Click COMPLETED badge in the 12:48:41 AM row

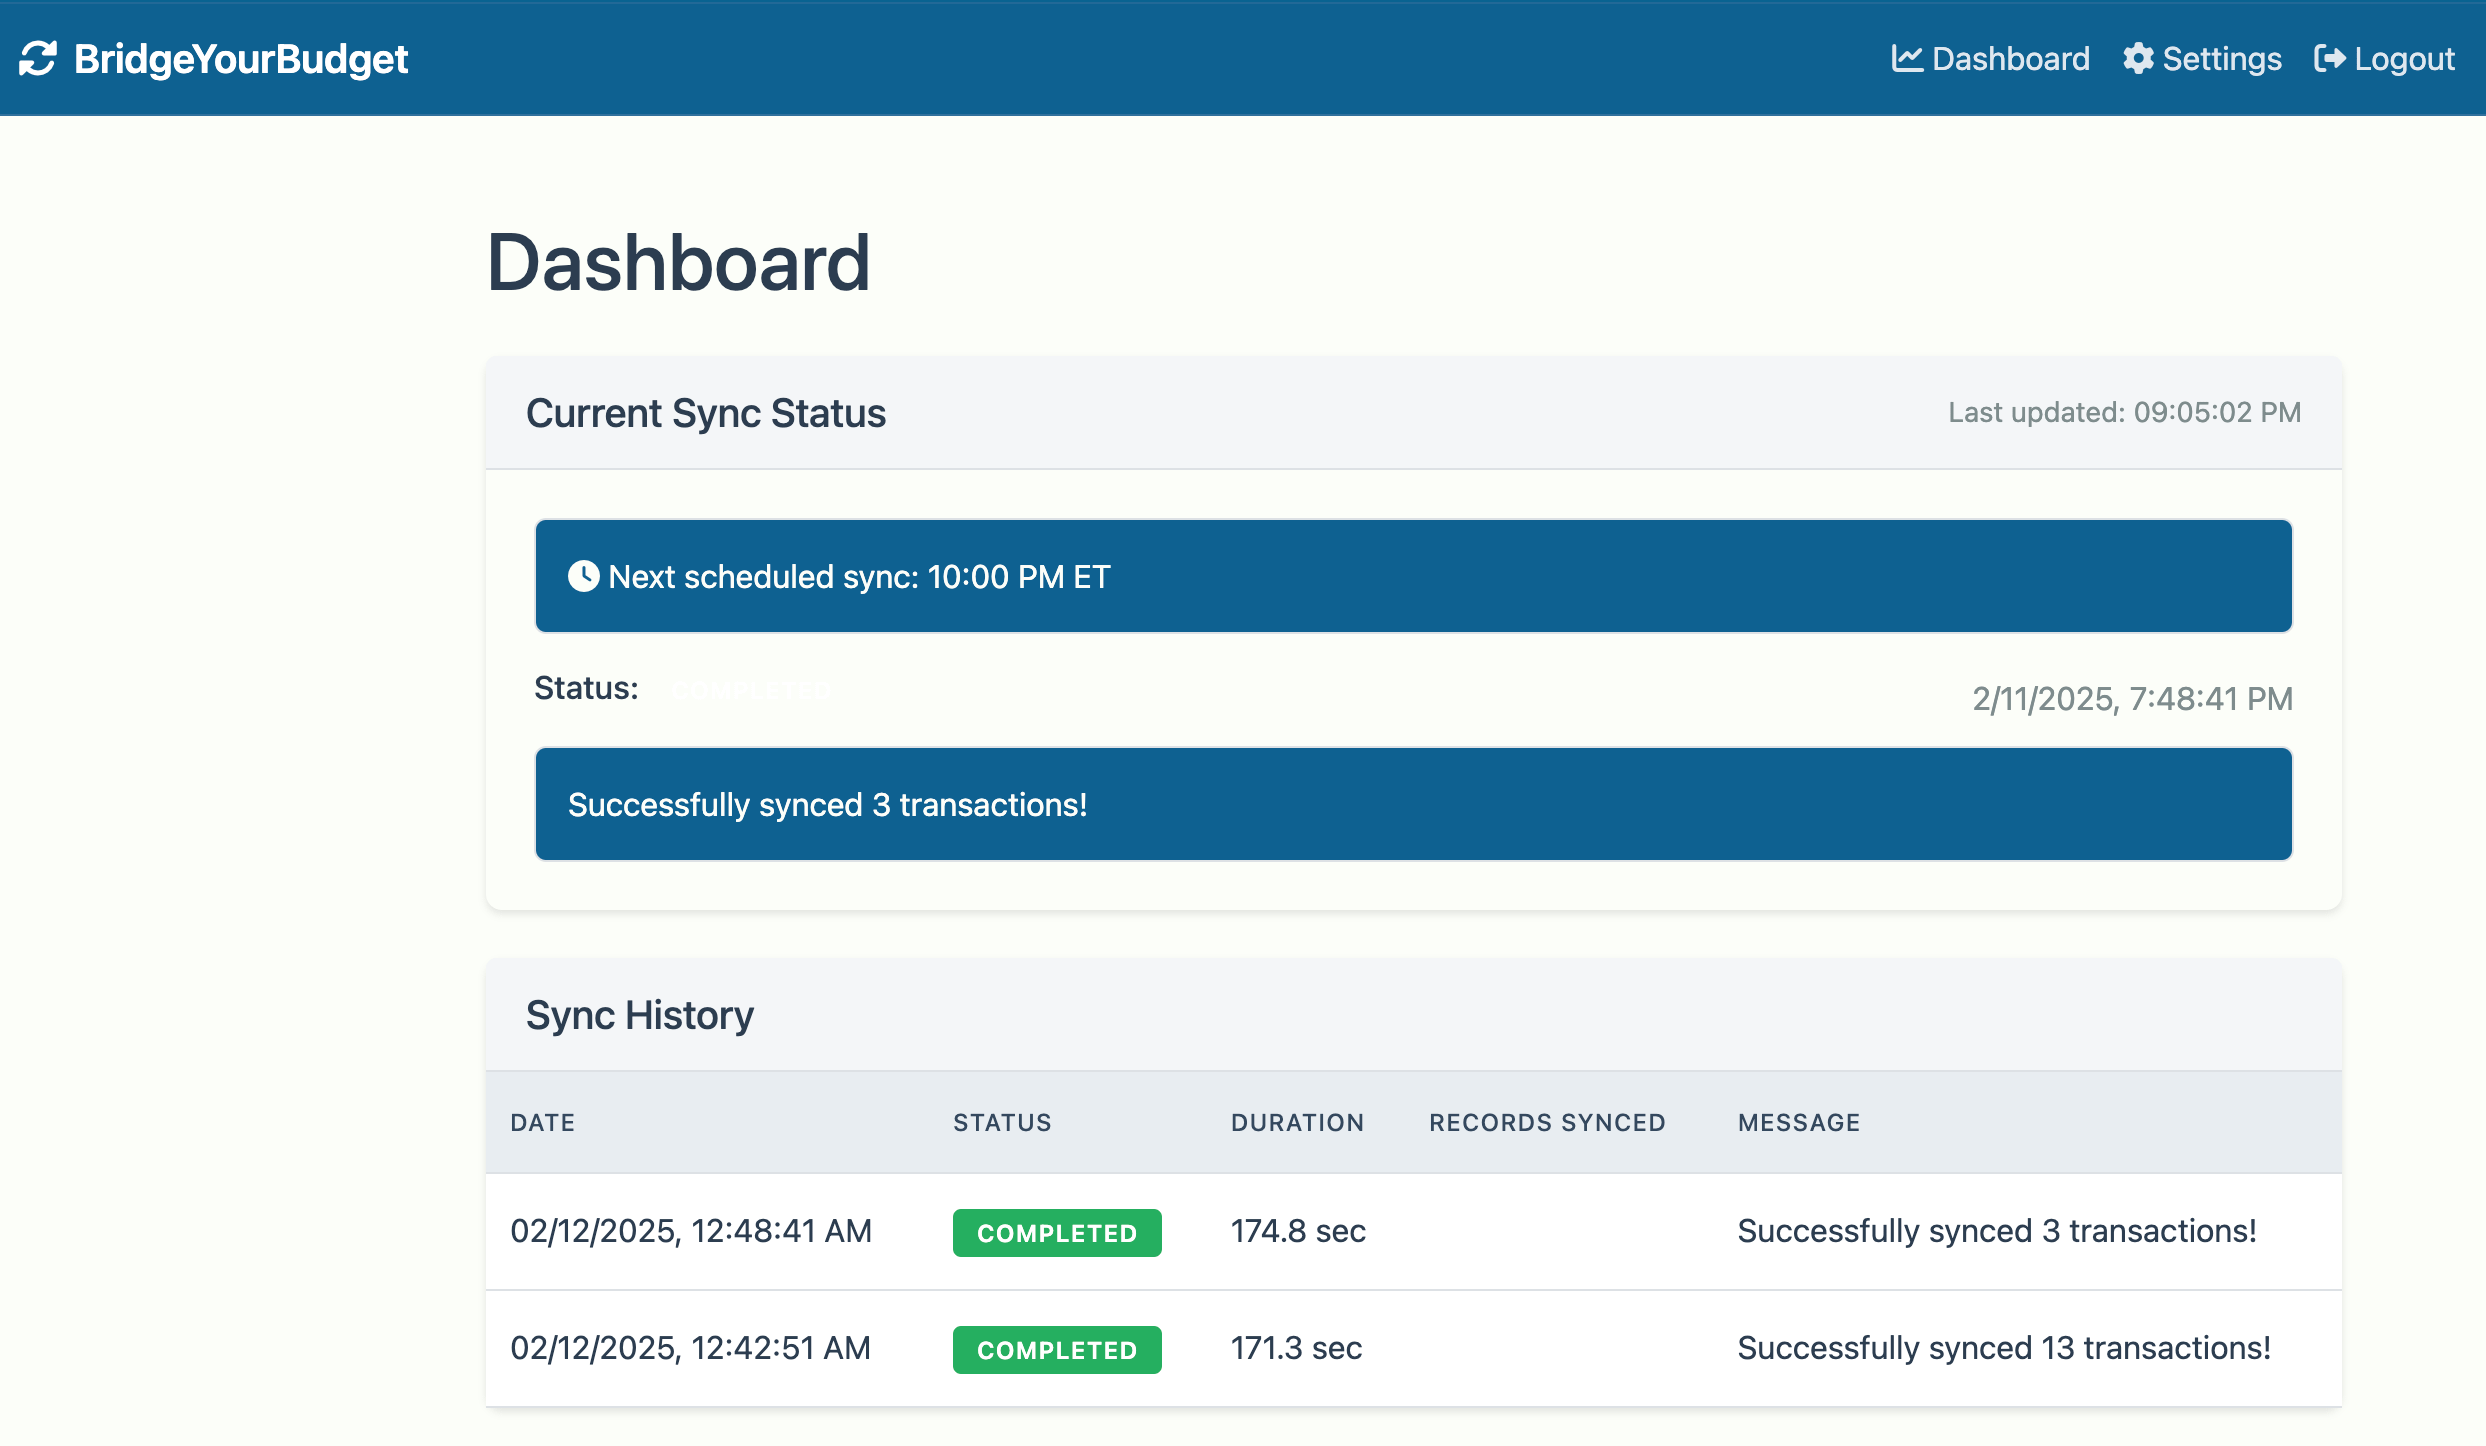click(x=1057, y=1233)
